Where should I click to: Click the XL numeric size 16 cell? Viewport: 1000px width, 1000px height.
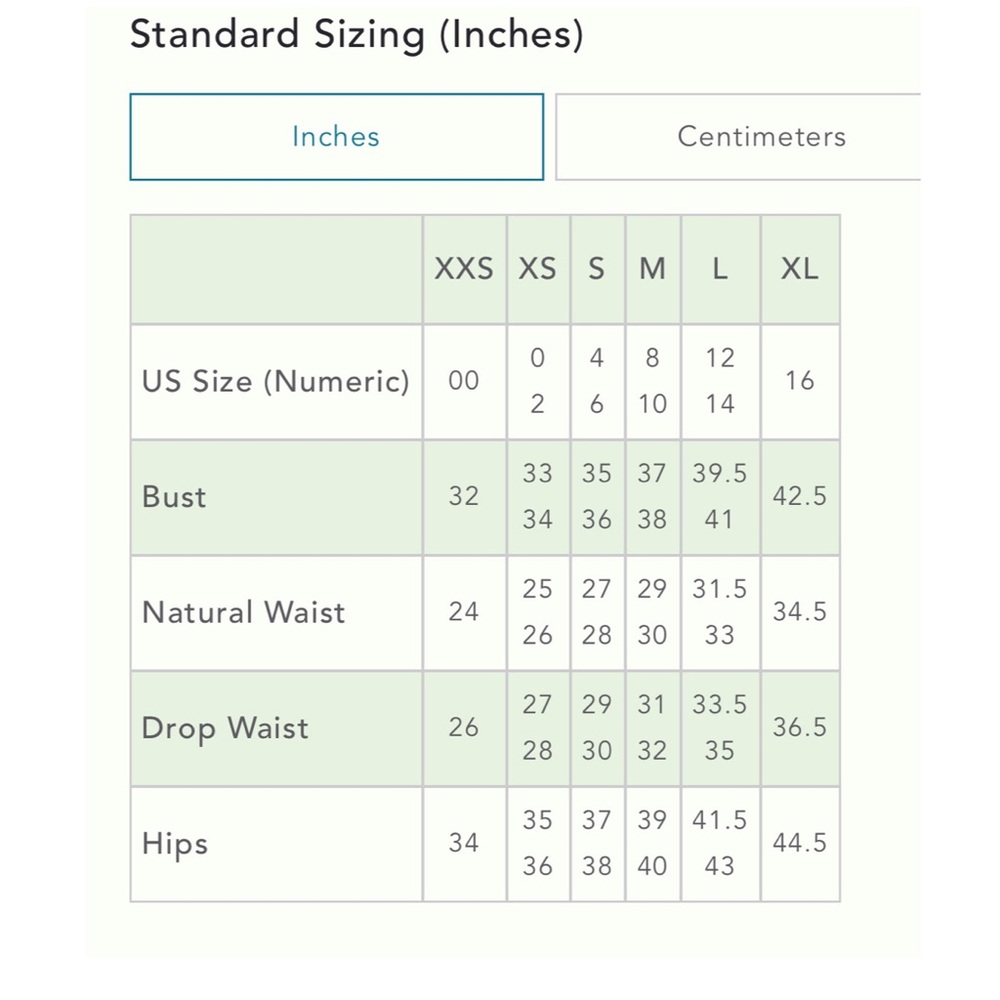click(799, 381)
